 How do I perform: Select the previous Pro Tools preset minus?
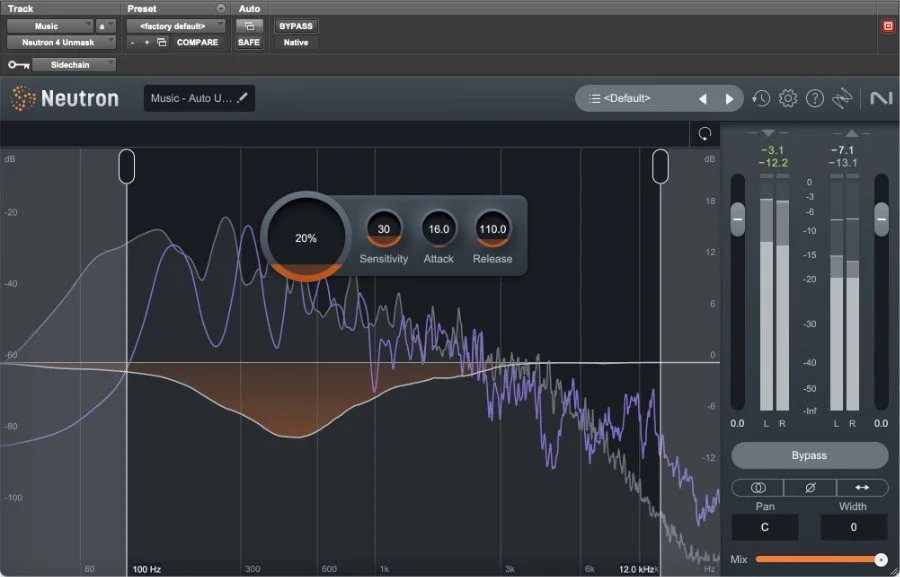[133, 42]
